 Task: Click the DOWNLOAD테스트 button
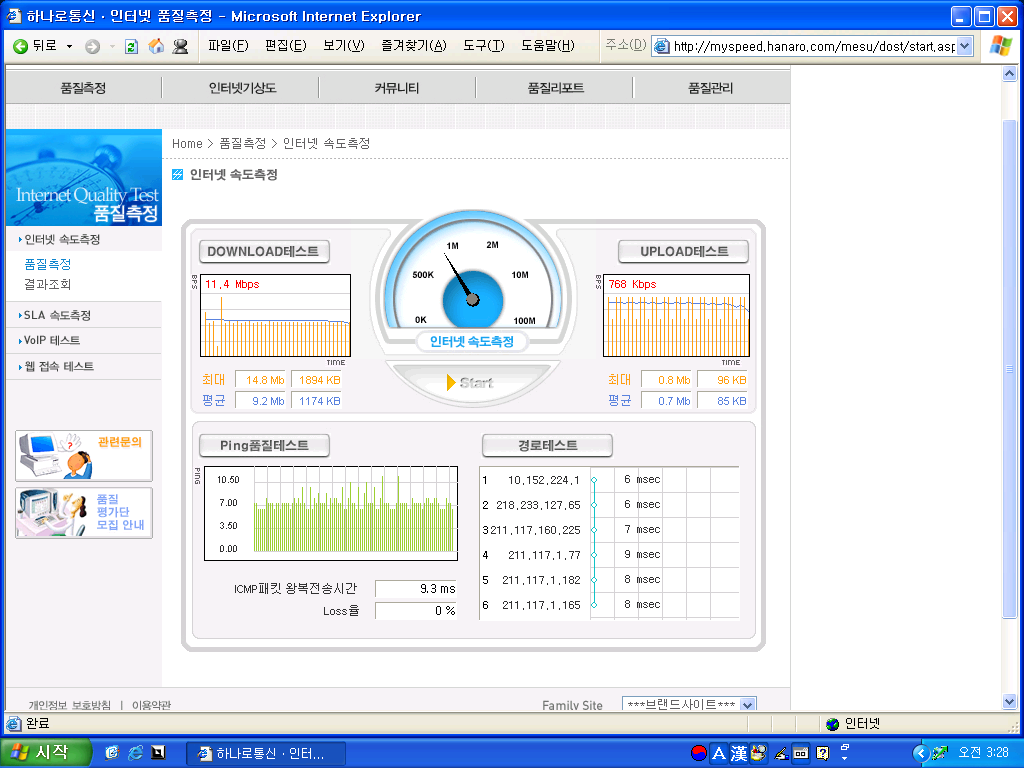[264, 251]
